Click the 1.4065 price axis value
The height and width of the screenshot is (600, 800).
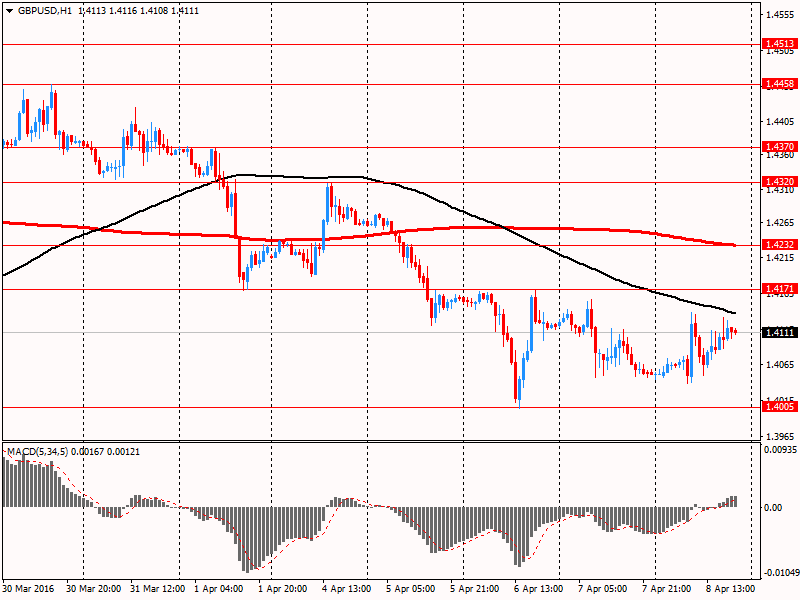(x=780, y=364)
